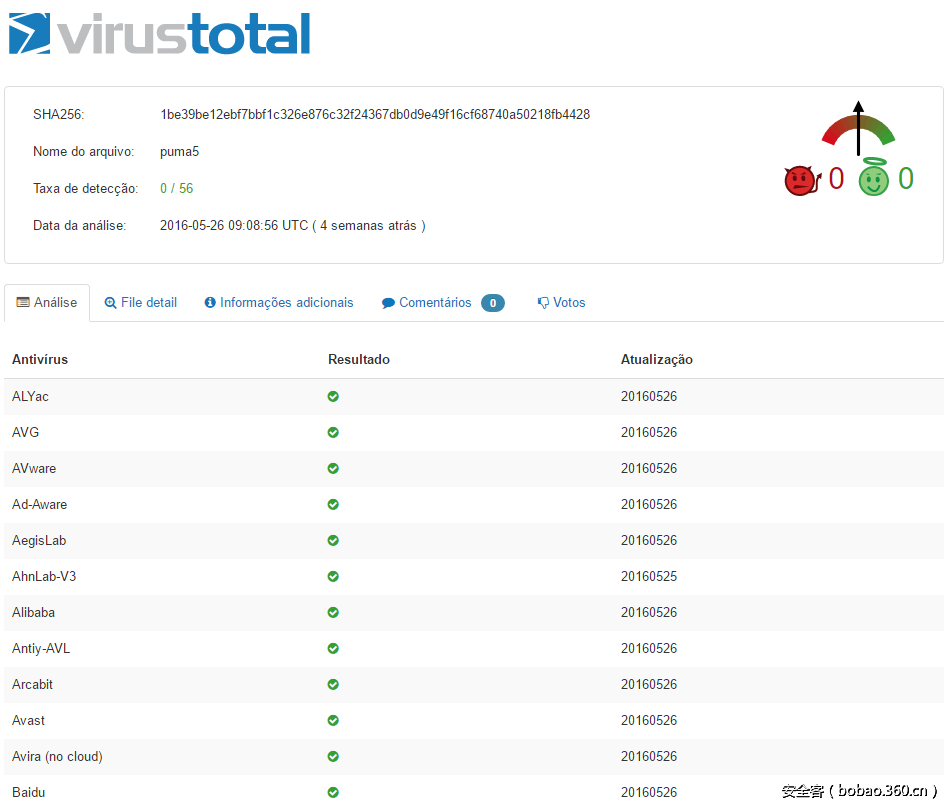The height and width of the screenshot is (809, 952).
Task: Click the Baidu antivirus name
Action: (x=29, y=792)
